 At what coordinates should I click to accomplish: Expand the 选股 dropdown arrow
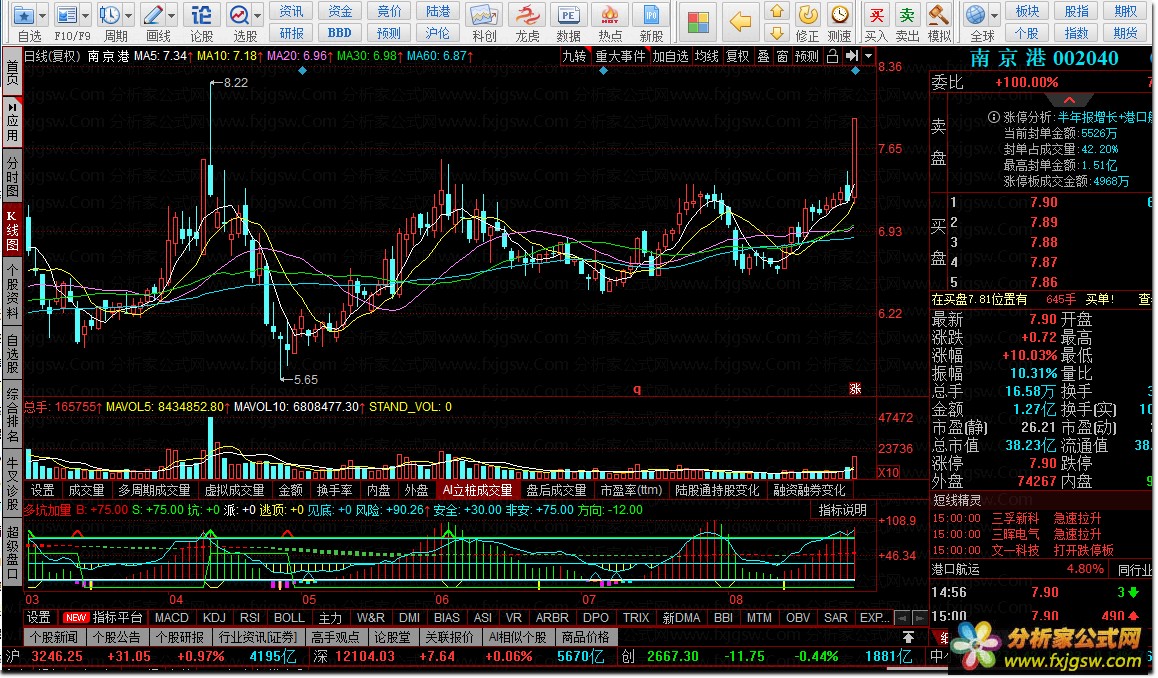coord(258,16)
